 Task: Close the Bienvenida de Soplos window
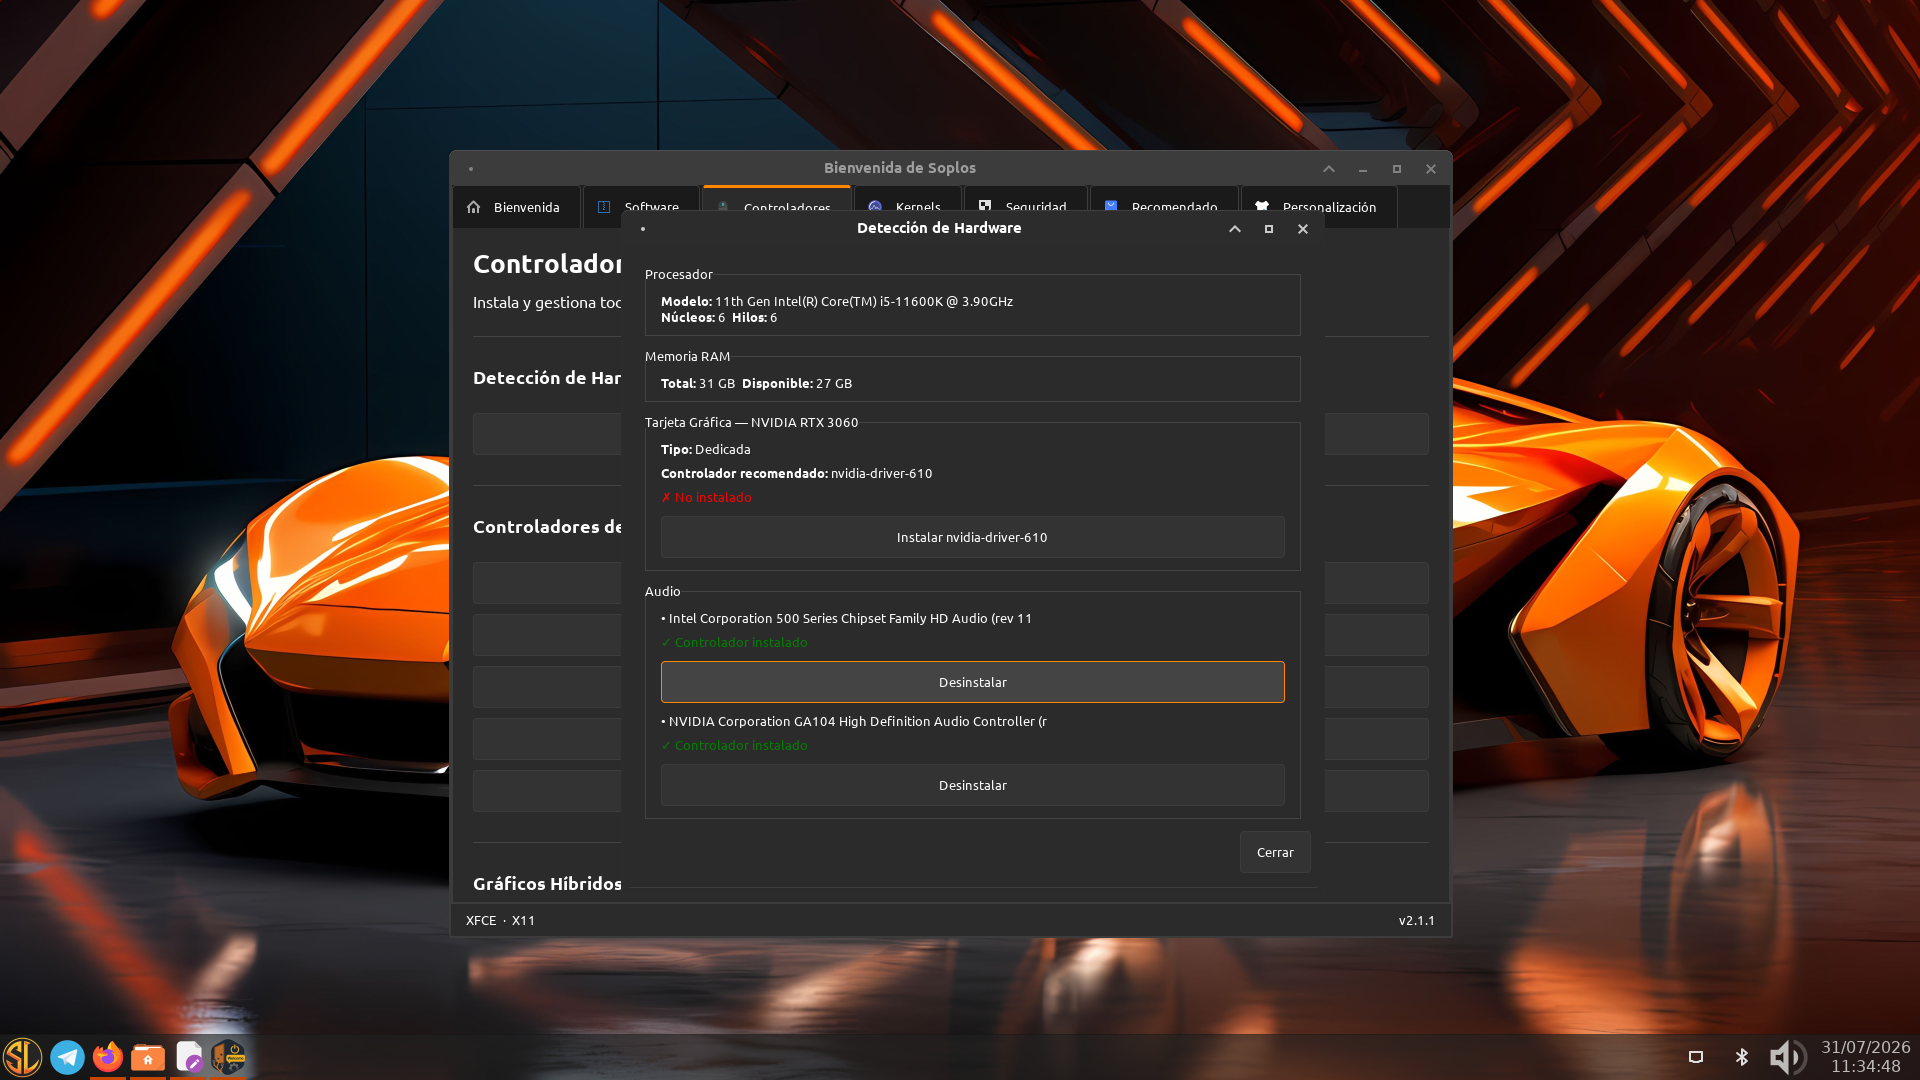click(1431, 169)
